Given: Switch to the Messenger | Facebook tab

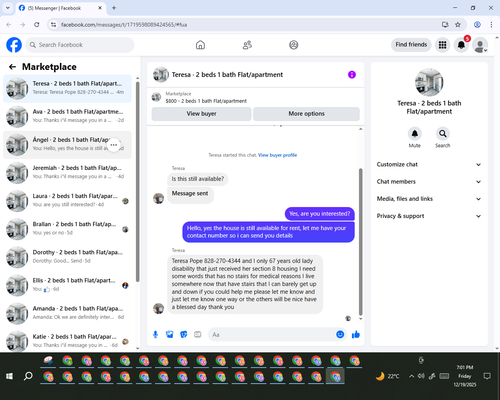Looking at the screenshot, I should pyautogui.click(x=60, y=8).
